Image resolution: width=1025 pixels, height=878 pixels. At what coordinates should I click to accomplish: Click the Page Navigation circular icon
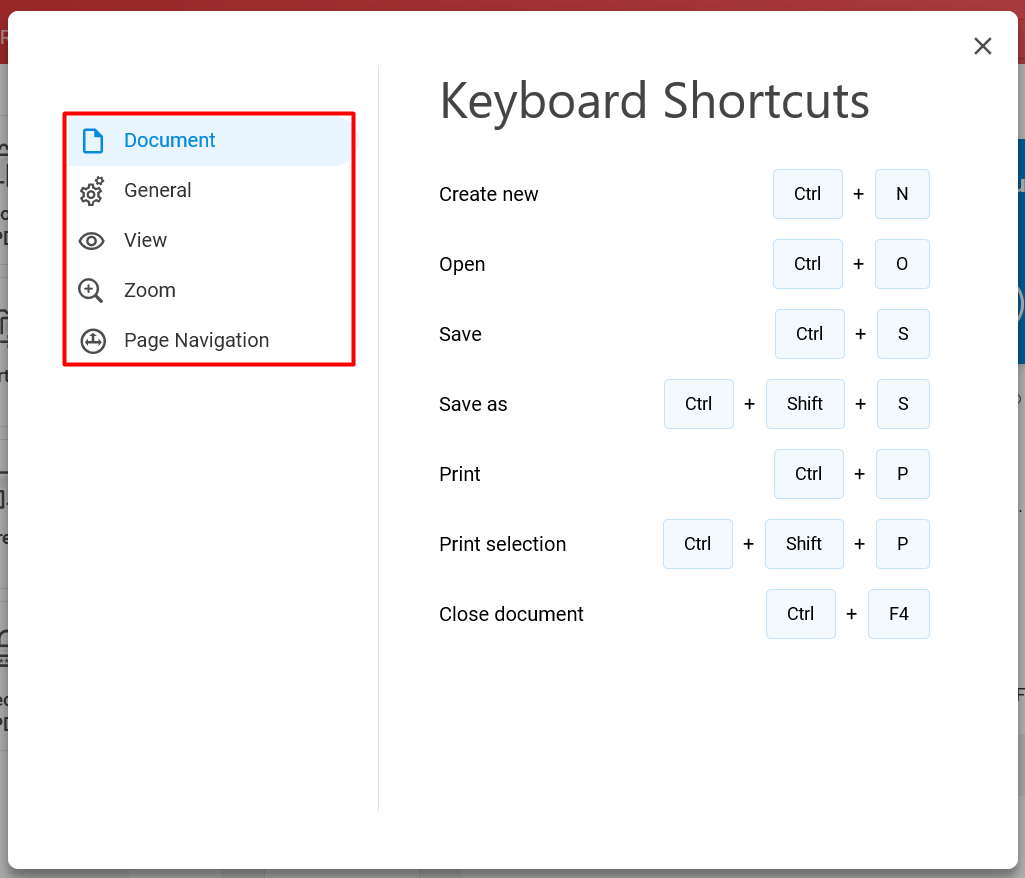[93, 341]
